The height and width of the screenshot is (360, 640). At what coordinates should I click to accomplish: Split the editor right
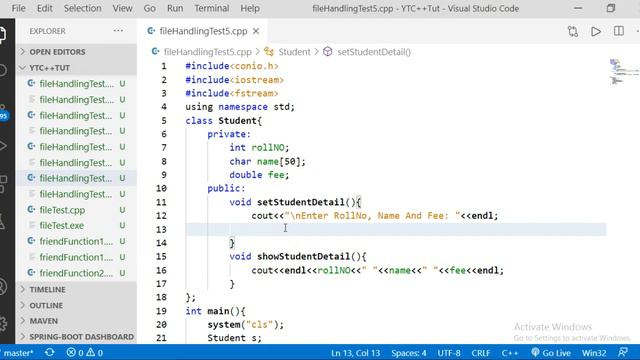click(x=619, y=31)
